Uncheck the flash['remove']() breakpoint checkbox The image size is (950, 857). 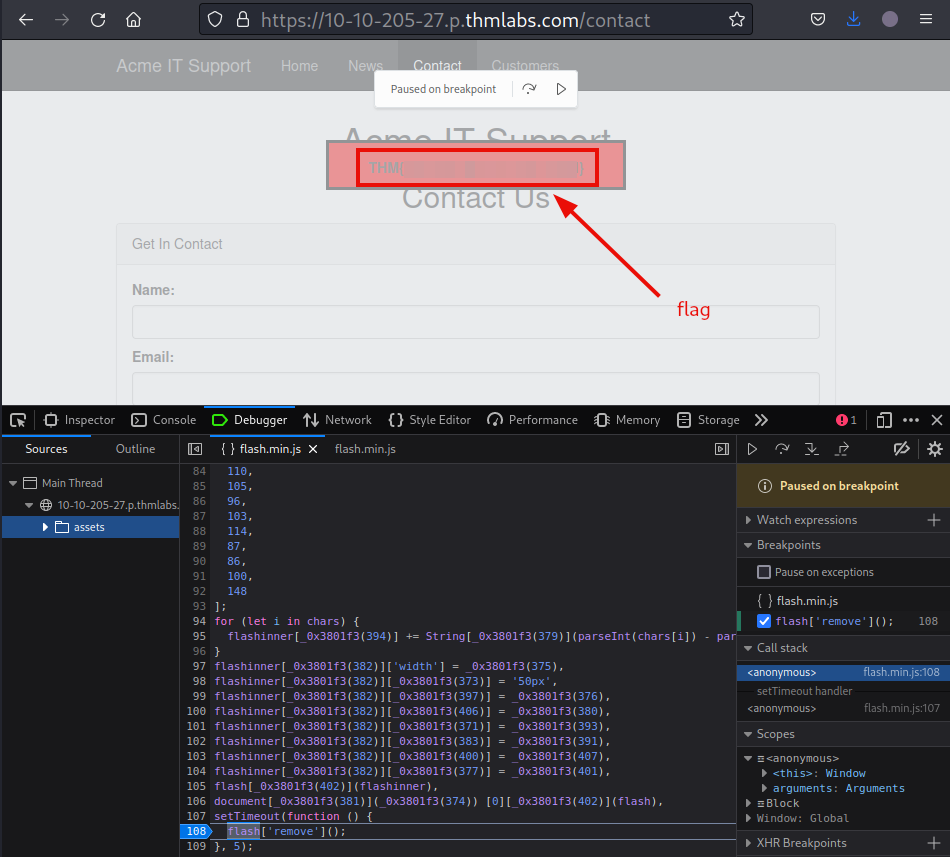[764, 621]
